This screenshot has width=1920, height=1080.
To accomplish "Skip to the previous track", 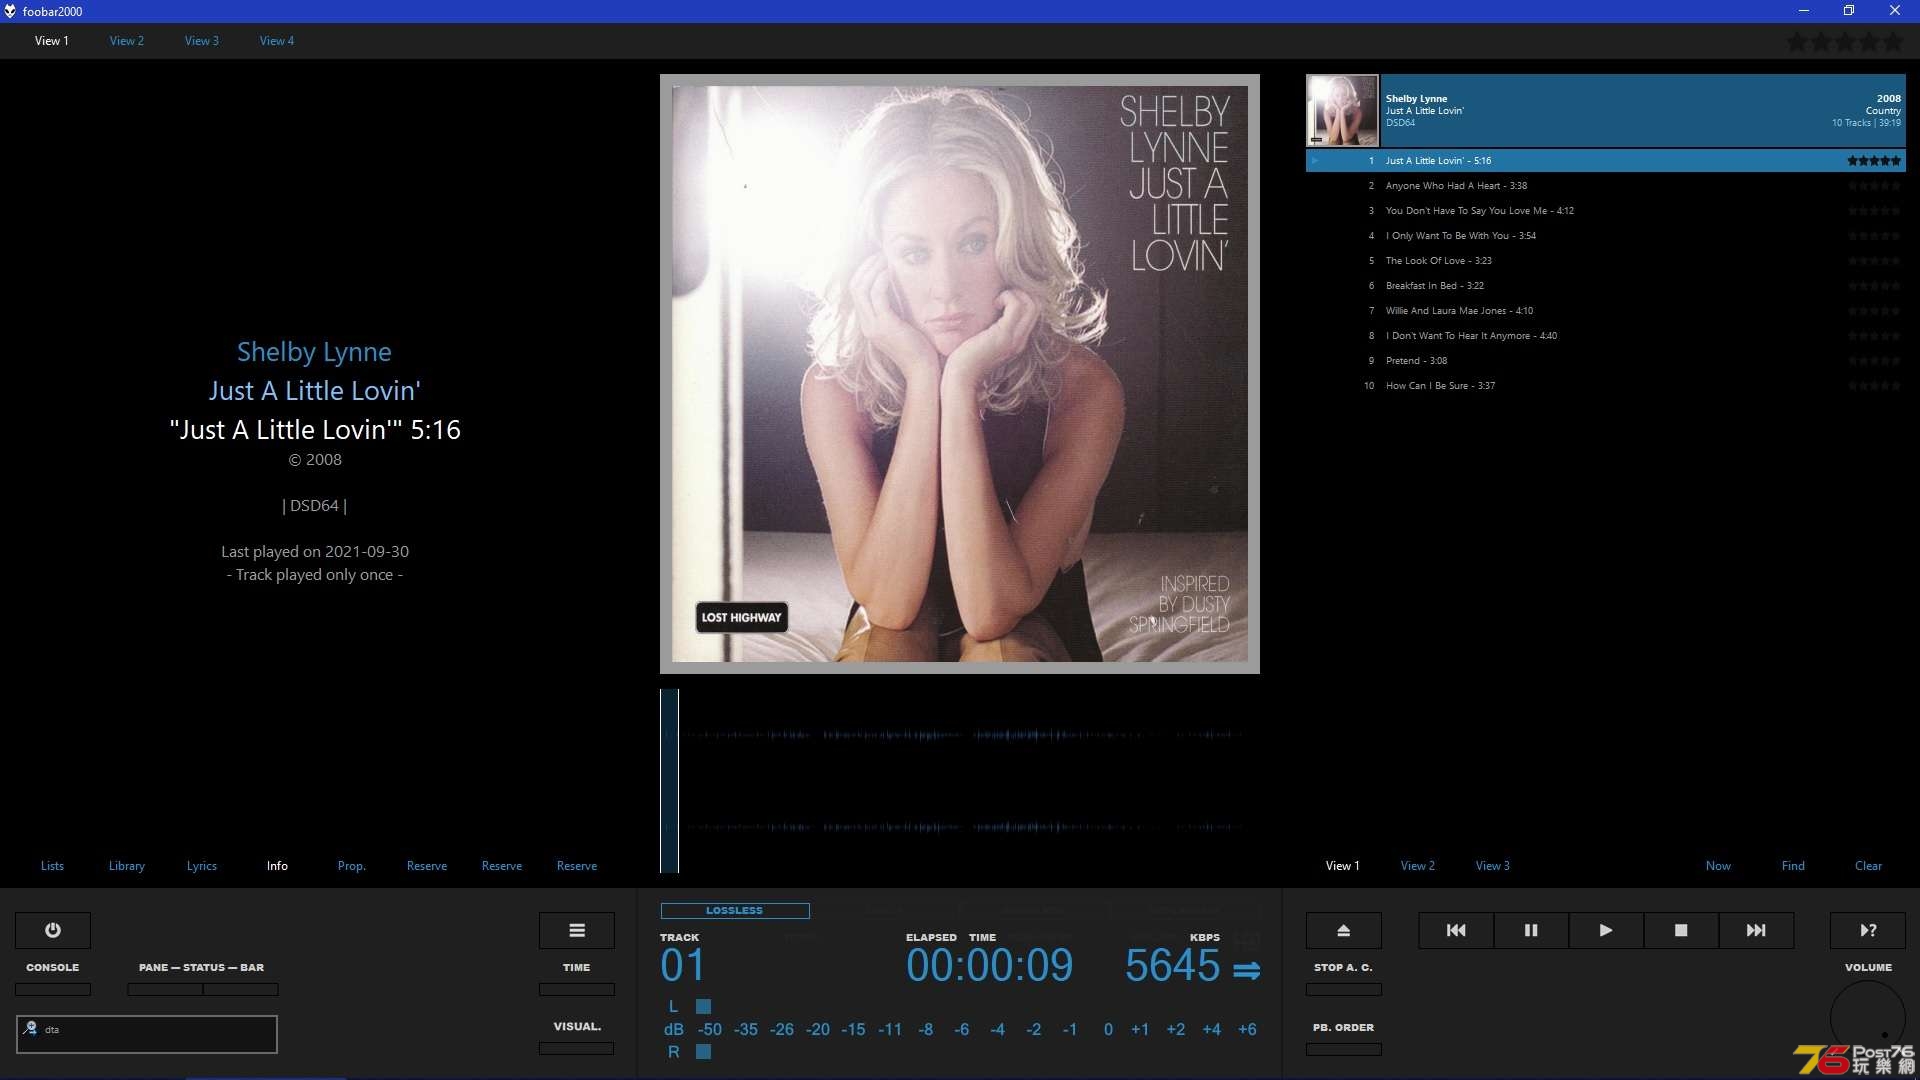I will coord(1456,930).
